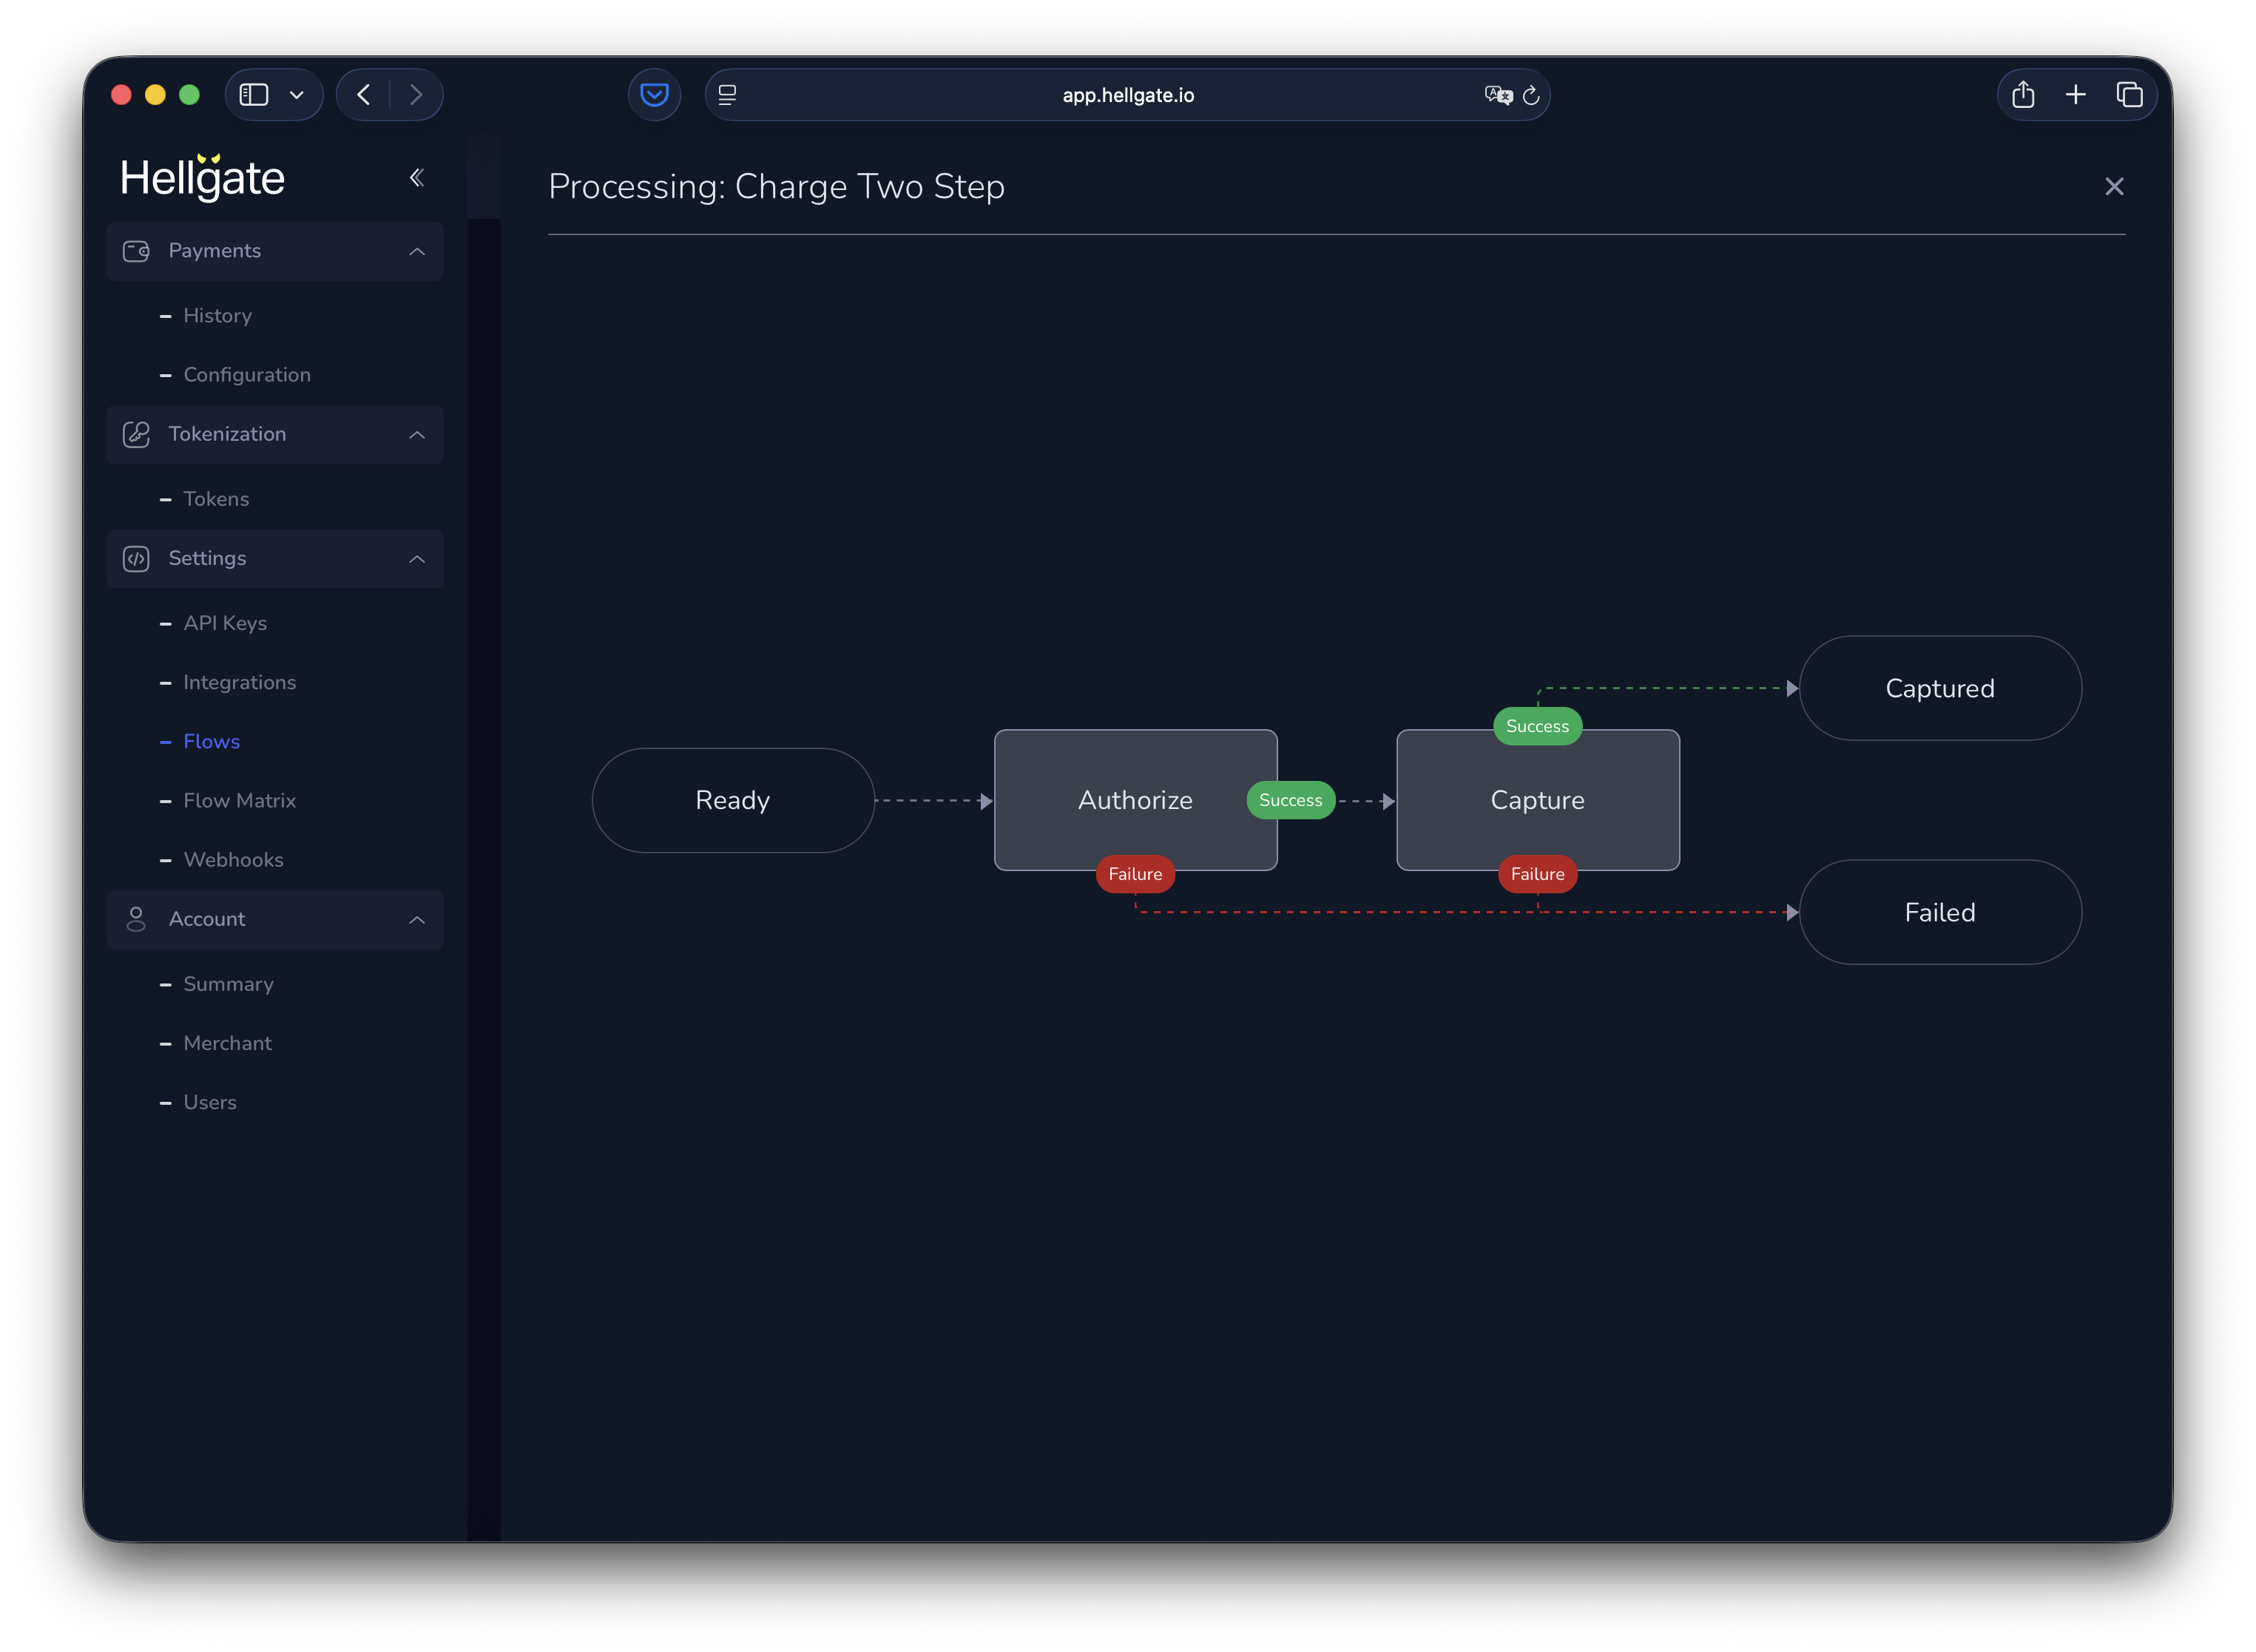Click the translate page icon

point(1497,95)
